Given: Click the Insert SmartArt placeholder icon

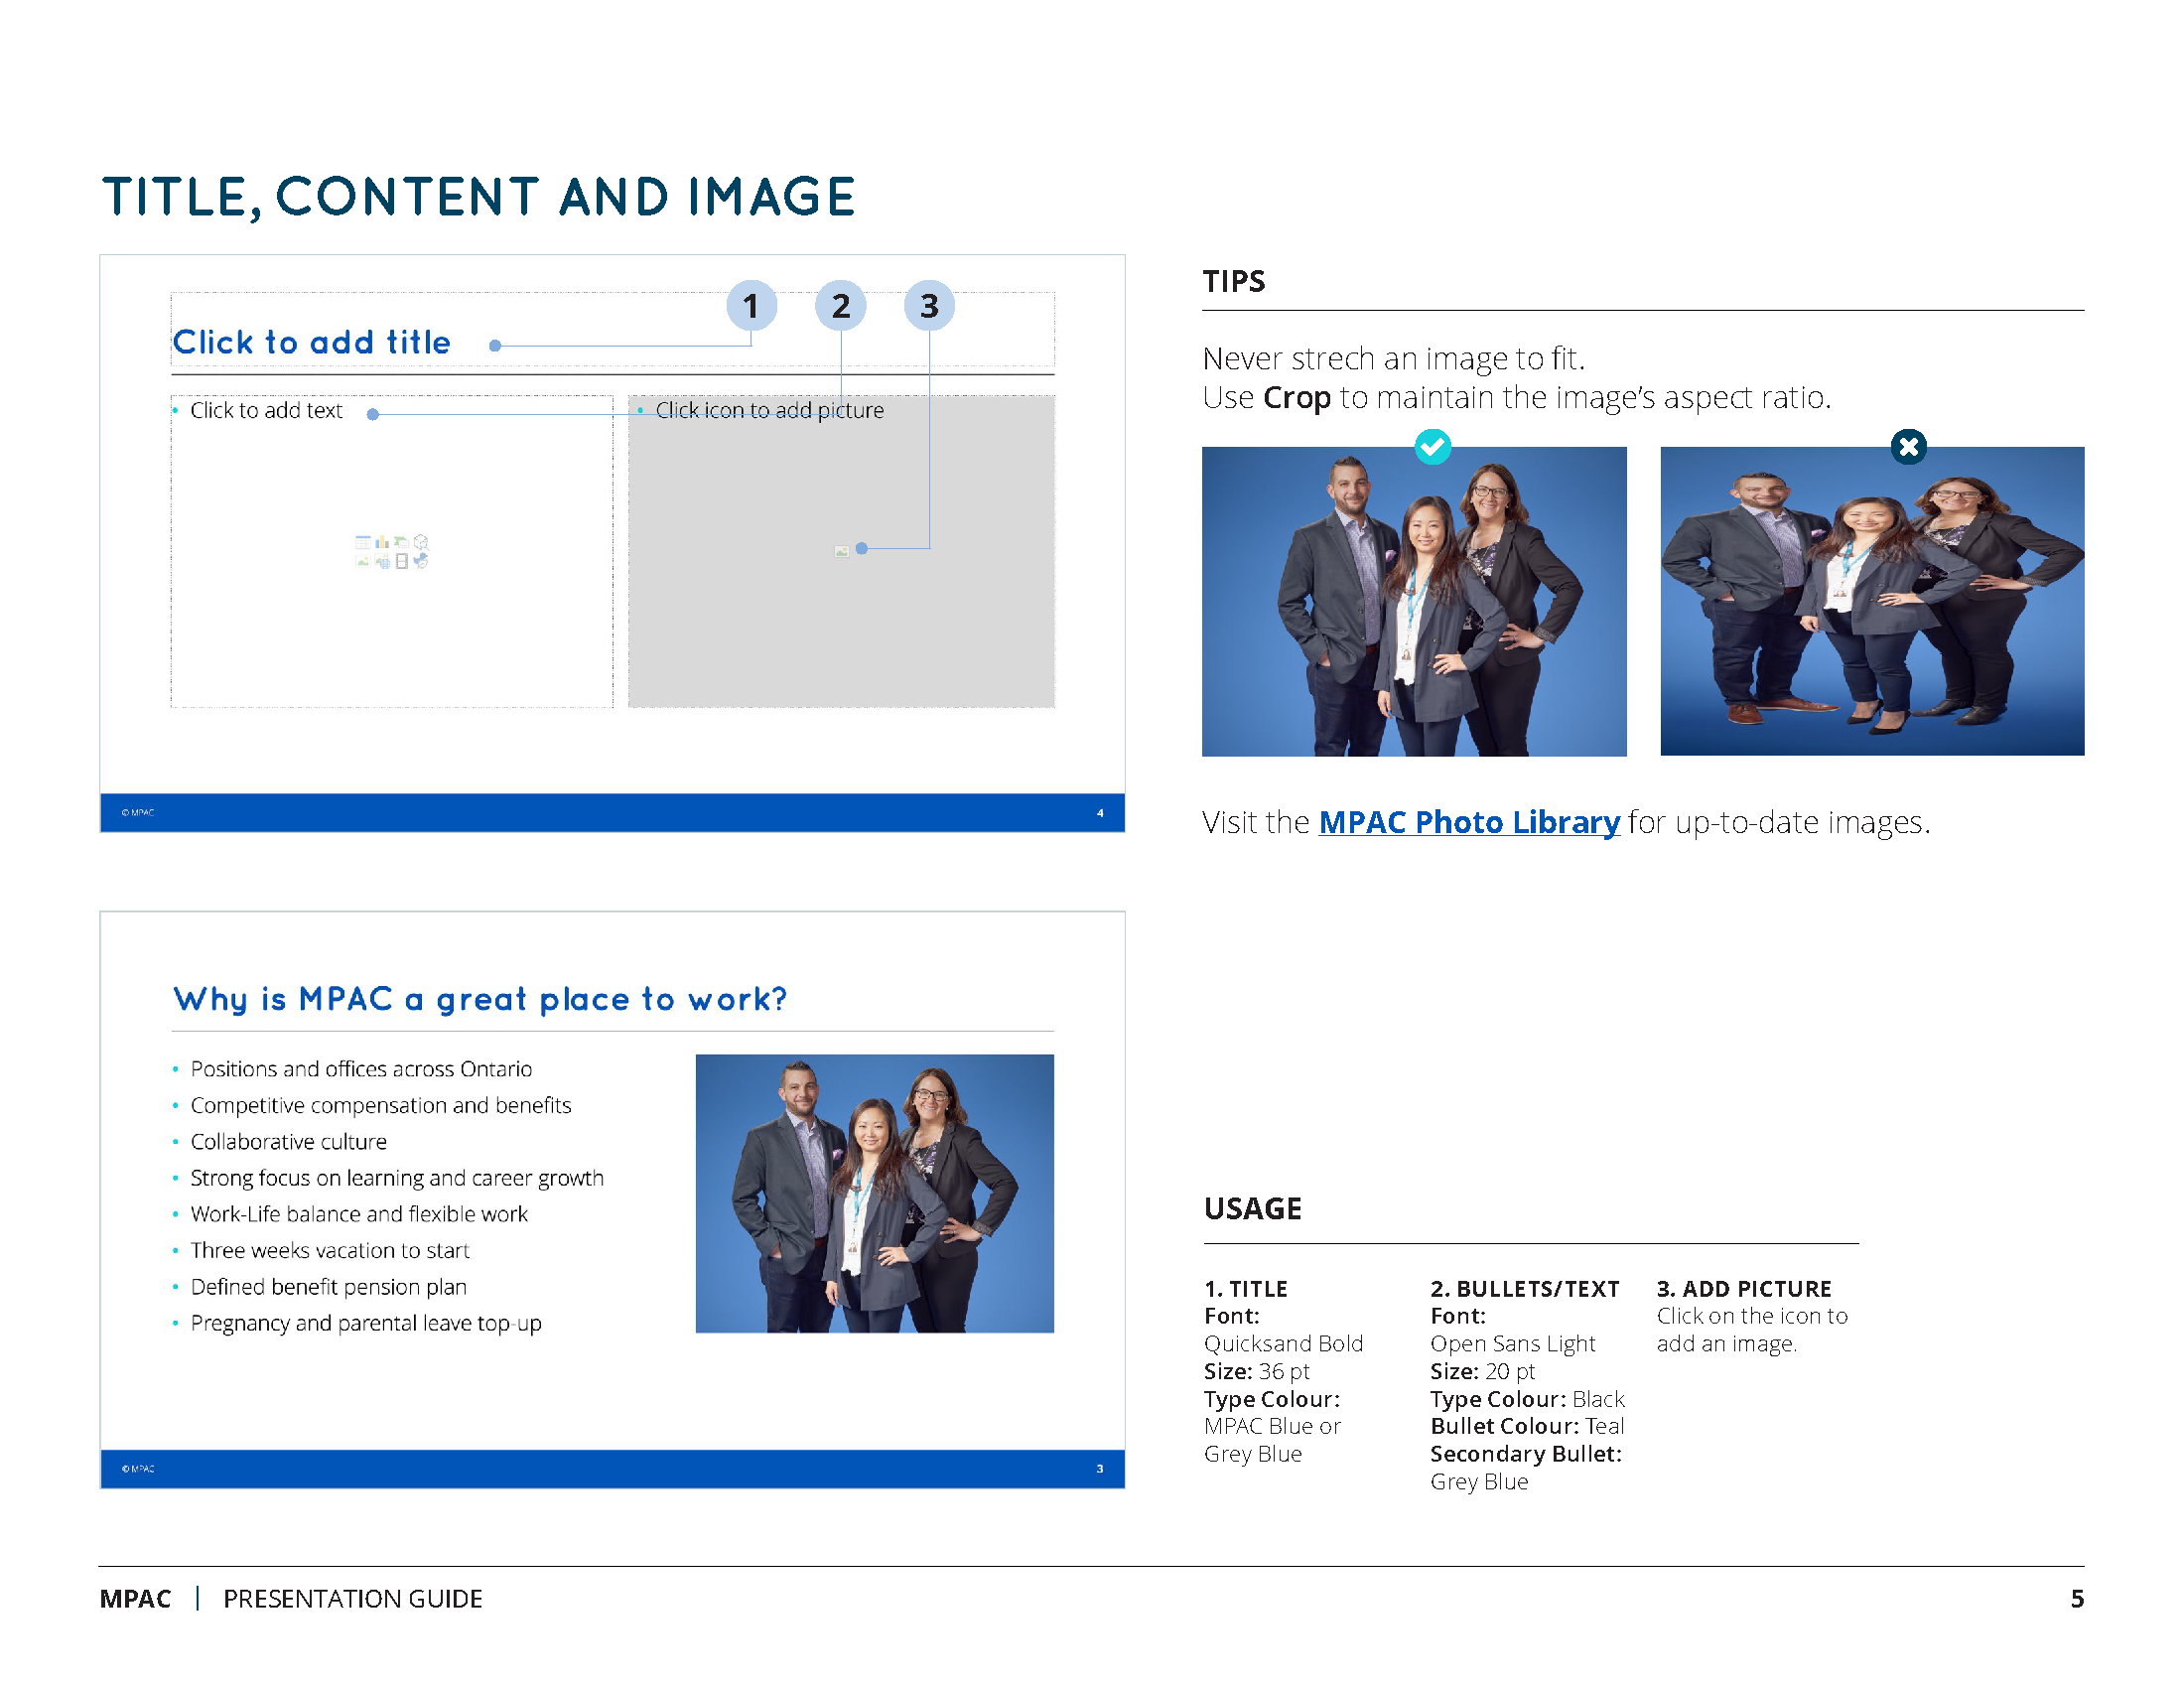Looking at the screenshot, I should [x=402, y=543].
